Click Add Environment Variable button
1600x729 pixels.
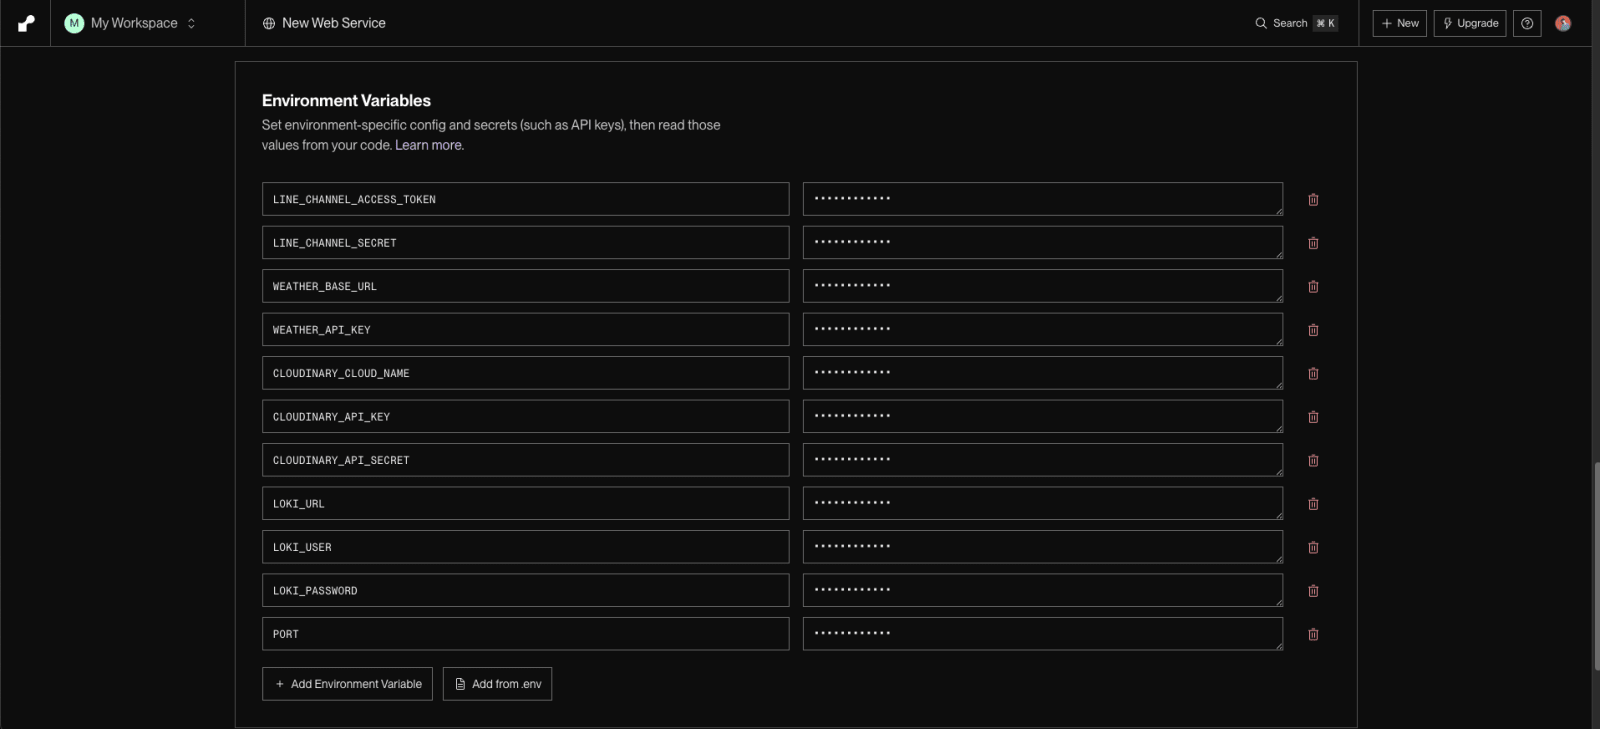coord(347,684)
